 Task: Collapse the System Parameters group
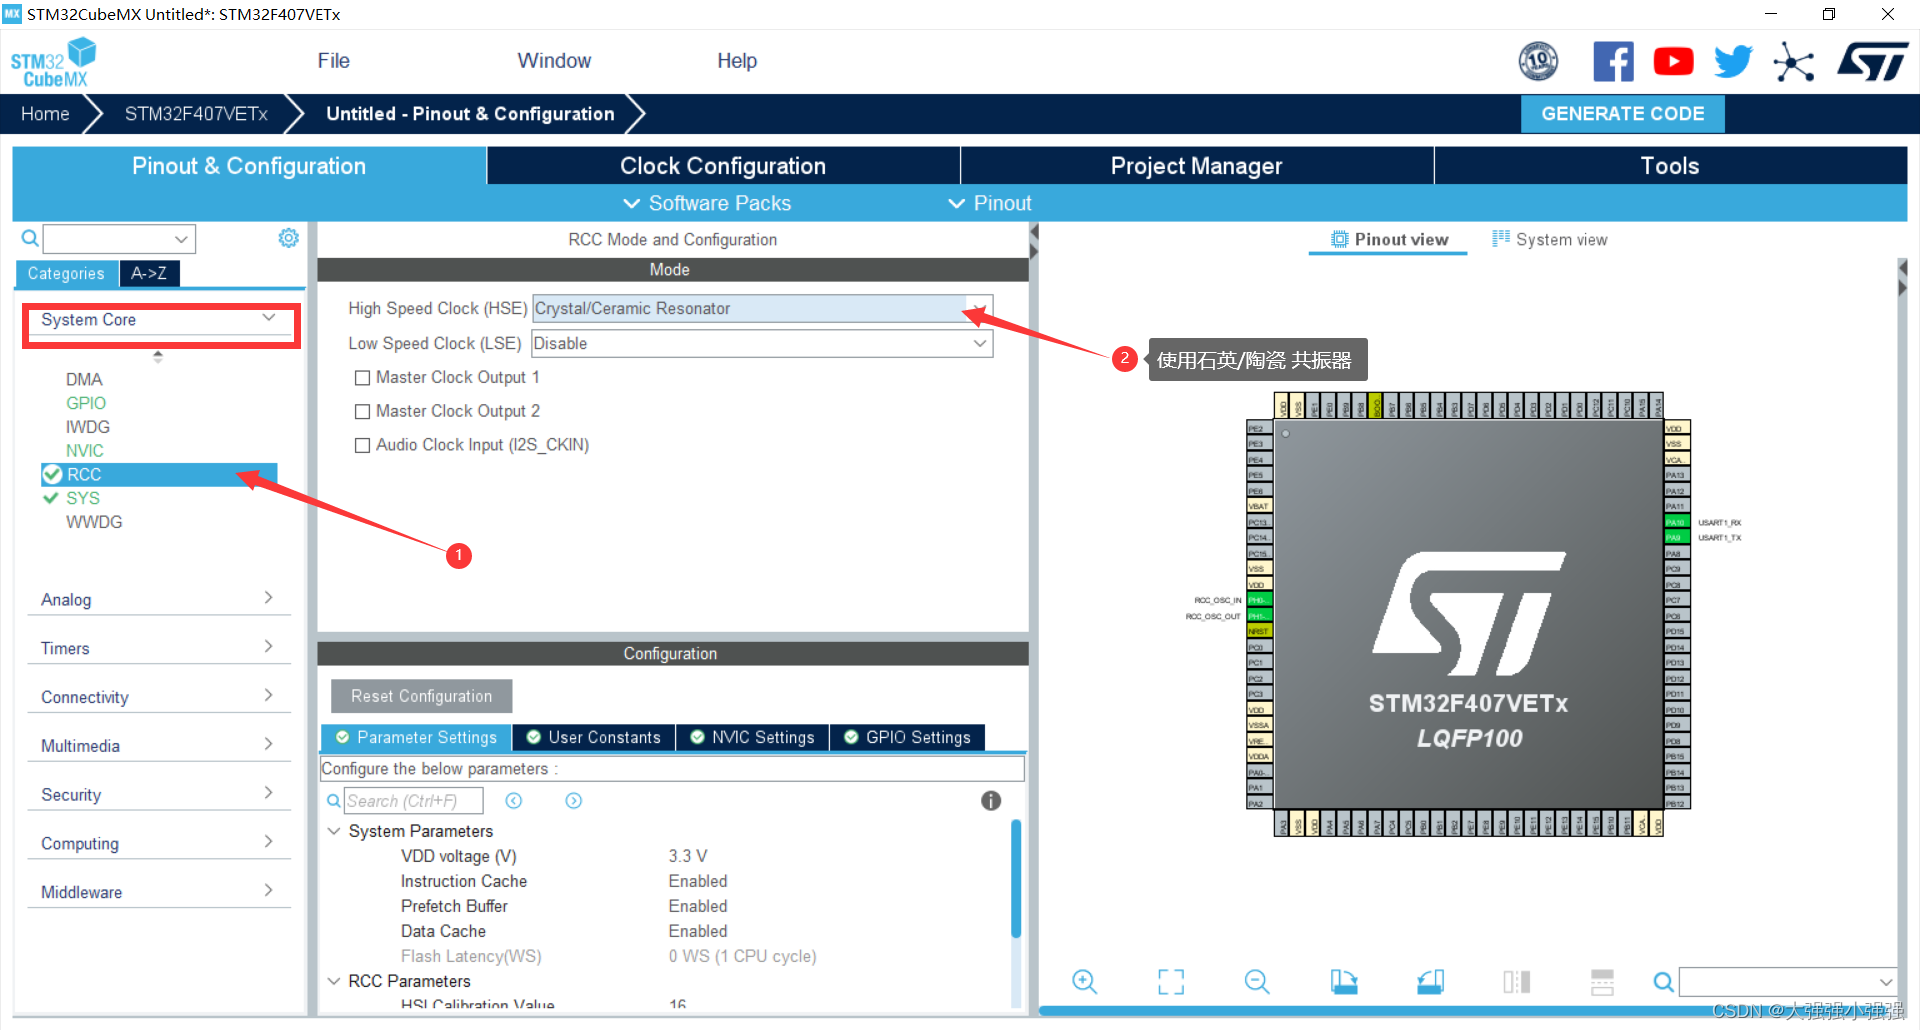(334, 831)
